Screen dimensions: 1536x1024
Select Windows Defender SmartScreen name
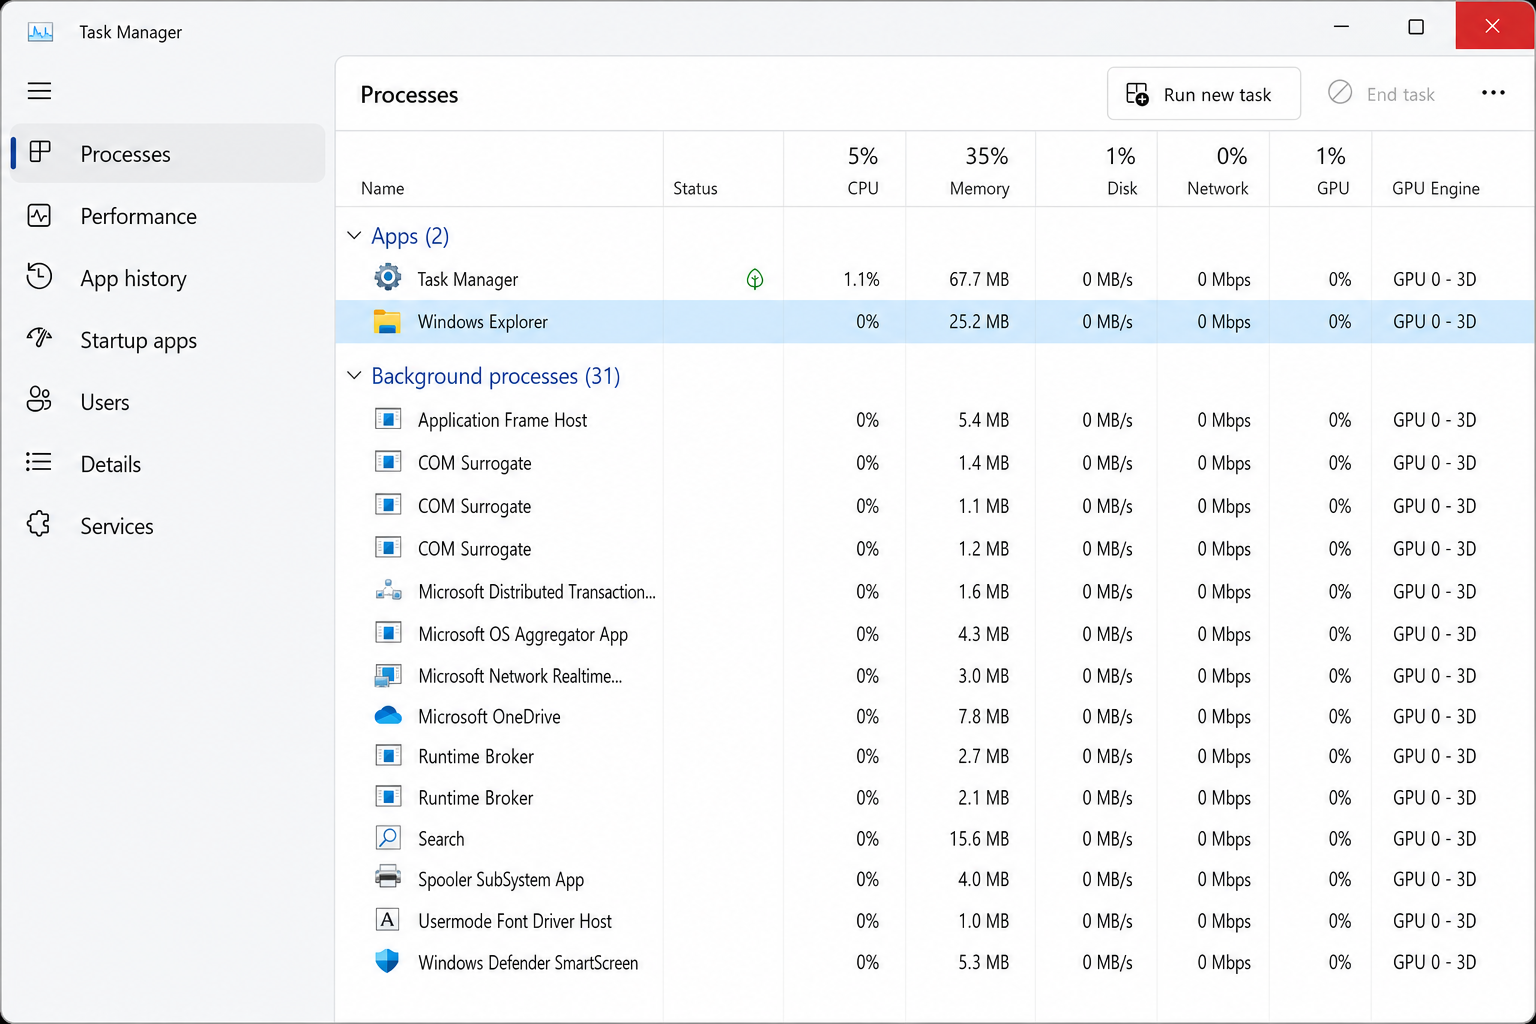click(x=528, y=963)
